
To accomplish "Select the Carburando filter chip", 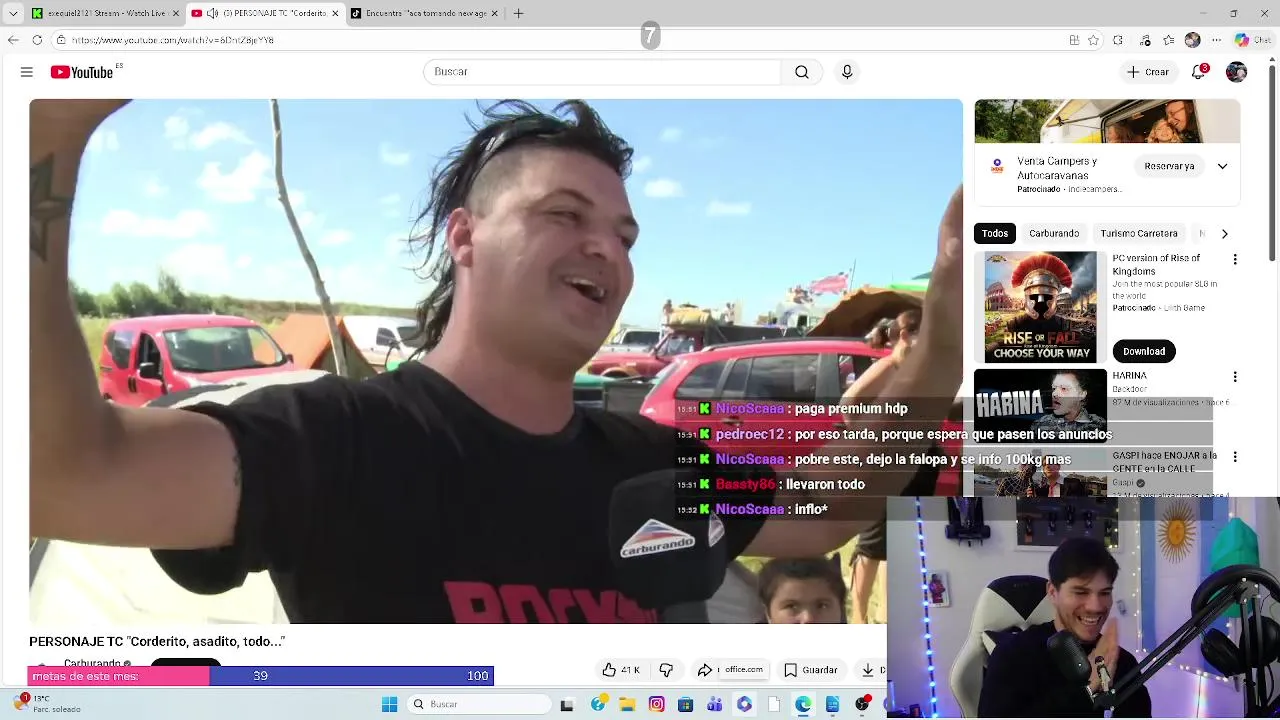I will click(1054, 233).
